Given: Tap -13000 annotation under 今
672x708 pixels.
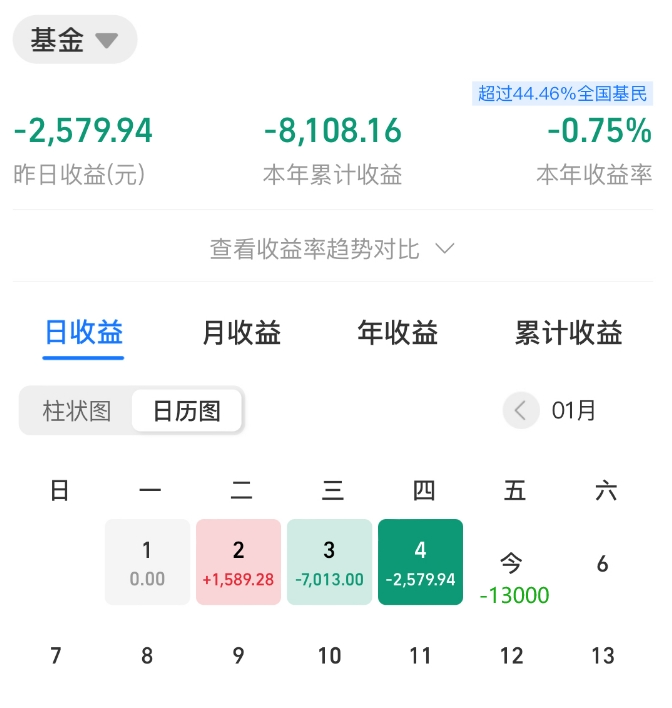Looking at the screenshot, I should (514, 595).
